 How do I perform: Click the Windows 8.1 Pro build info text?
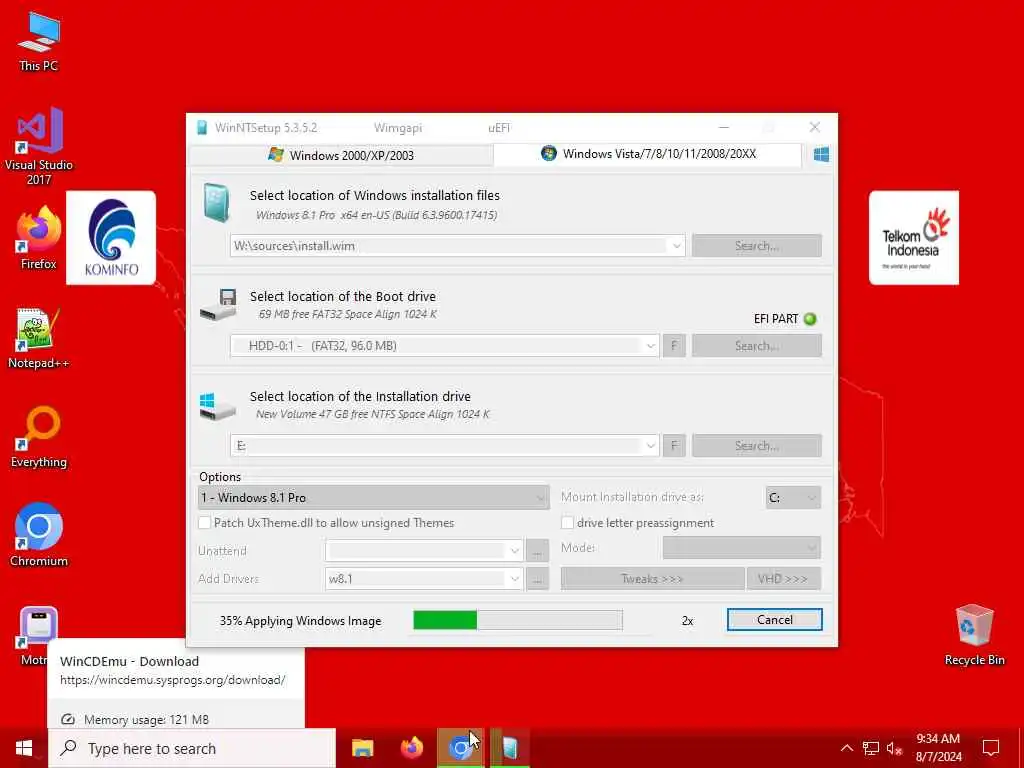[x=376, y=215]
